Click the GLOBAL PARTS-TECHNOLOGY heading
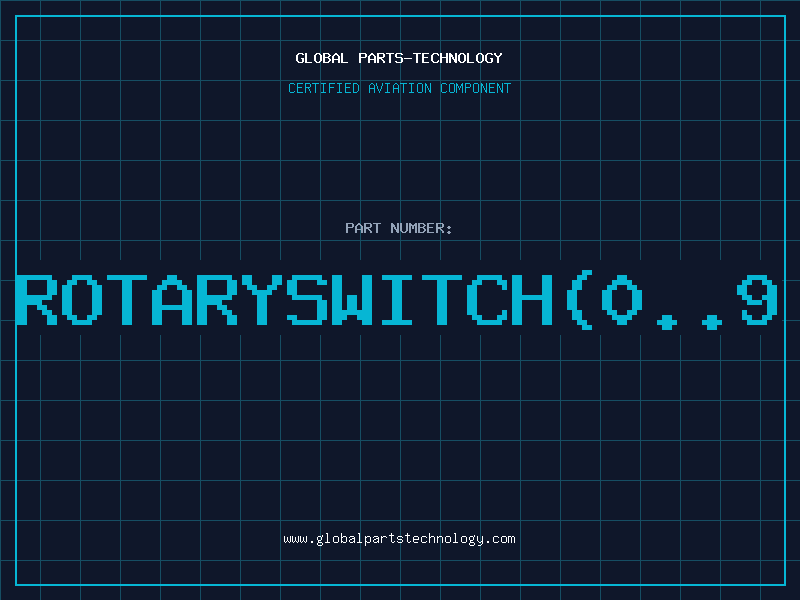The width and height of the screenshot is (800, 600). [399, 58]
